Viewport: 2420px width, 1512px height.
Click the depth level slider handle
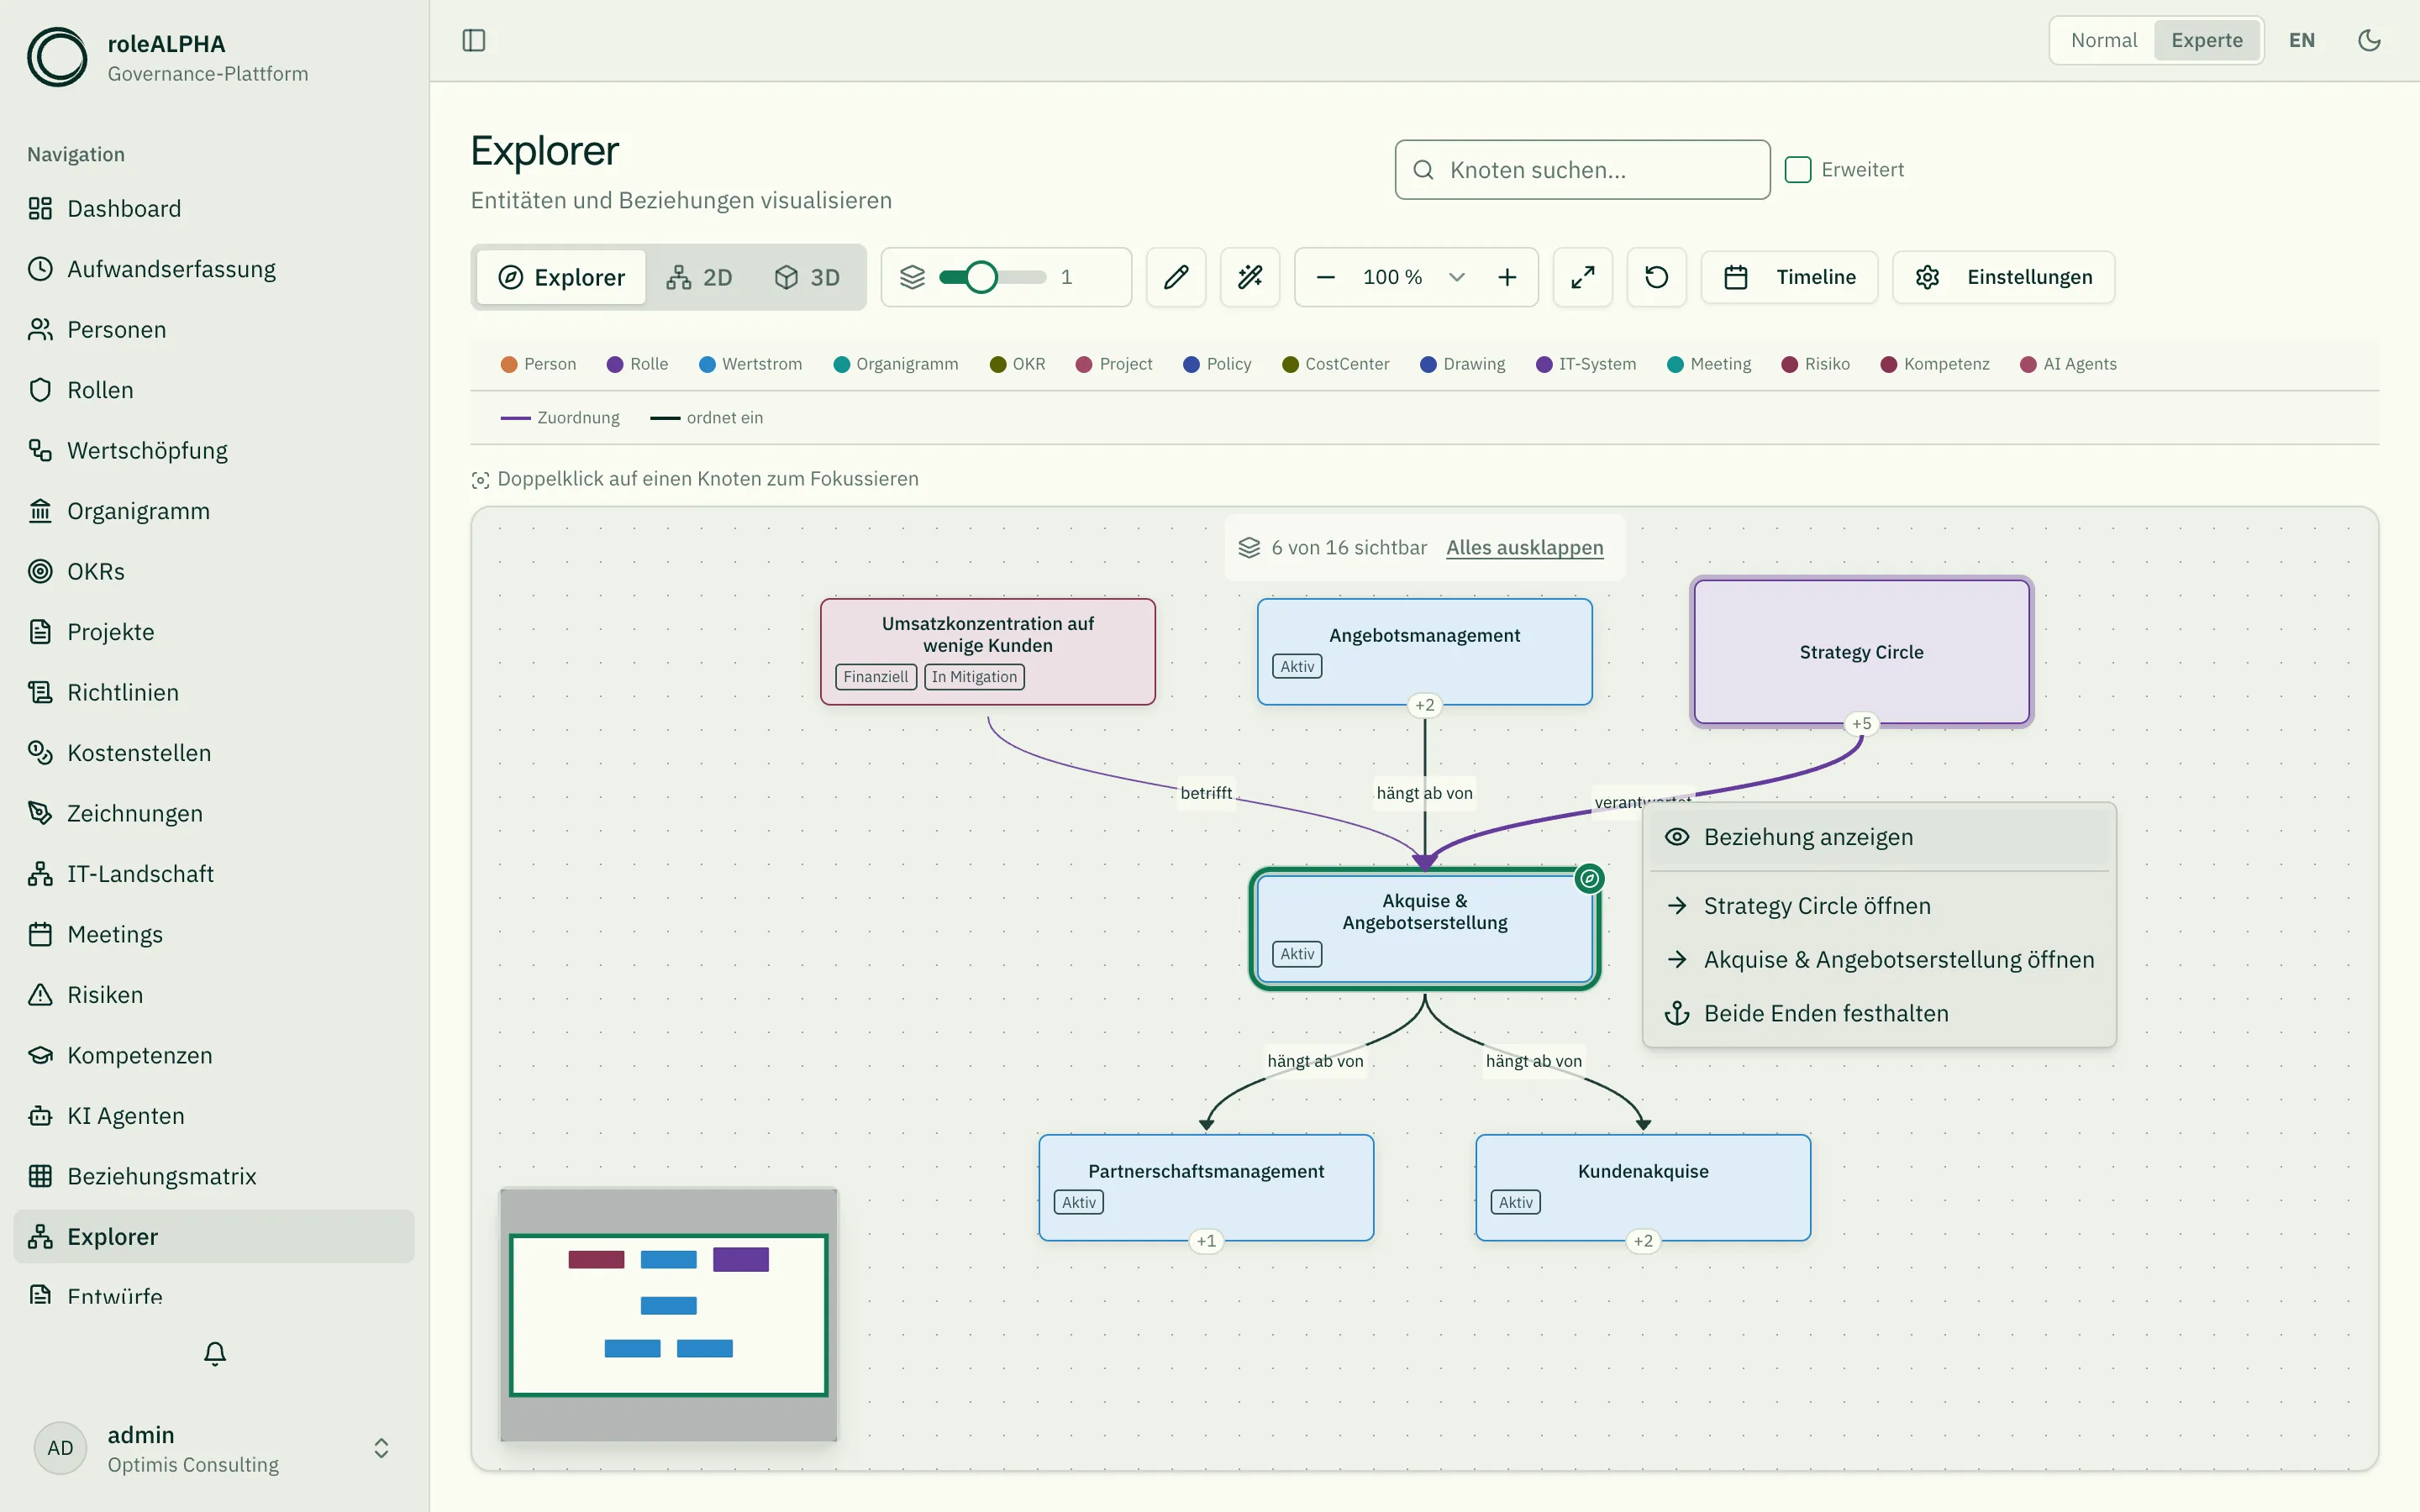coord(981,277)
